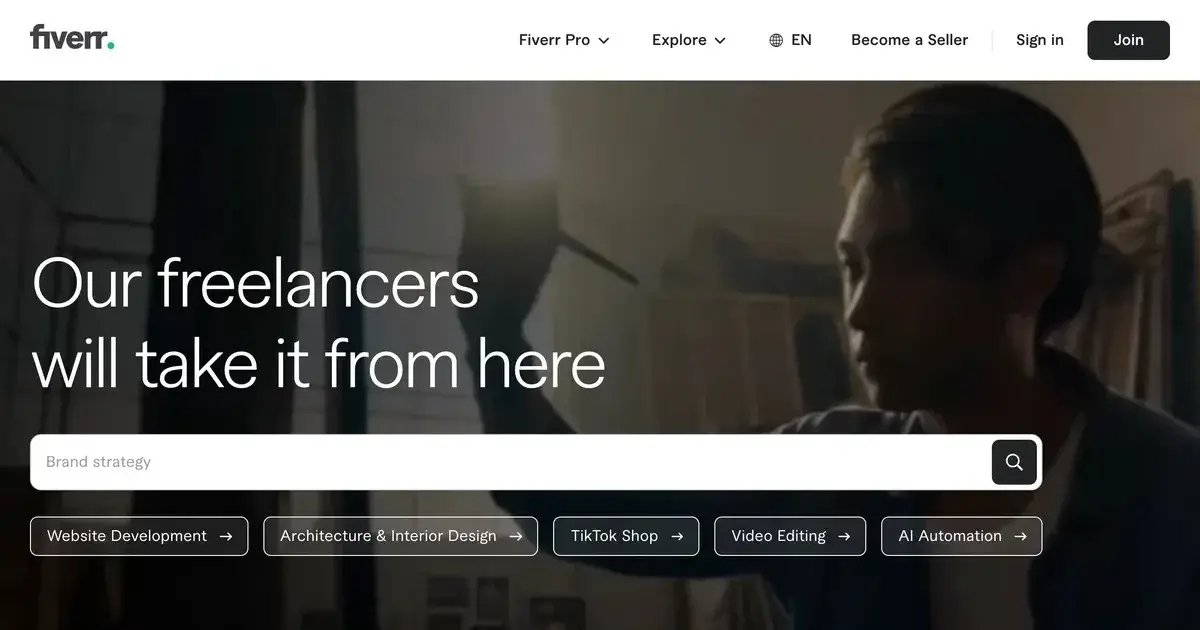Click the Sign in link
Image resolution: width=1200 pixels, height=630 pixels.
point(1040,40)
